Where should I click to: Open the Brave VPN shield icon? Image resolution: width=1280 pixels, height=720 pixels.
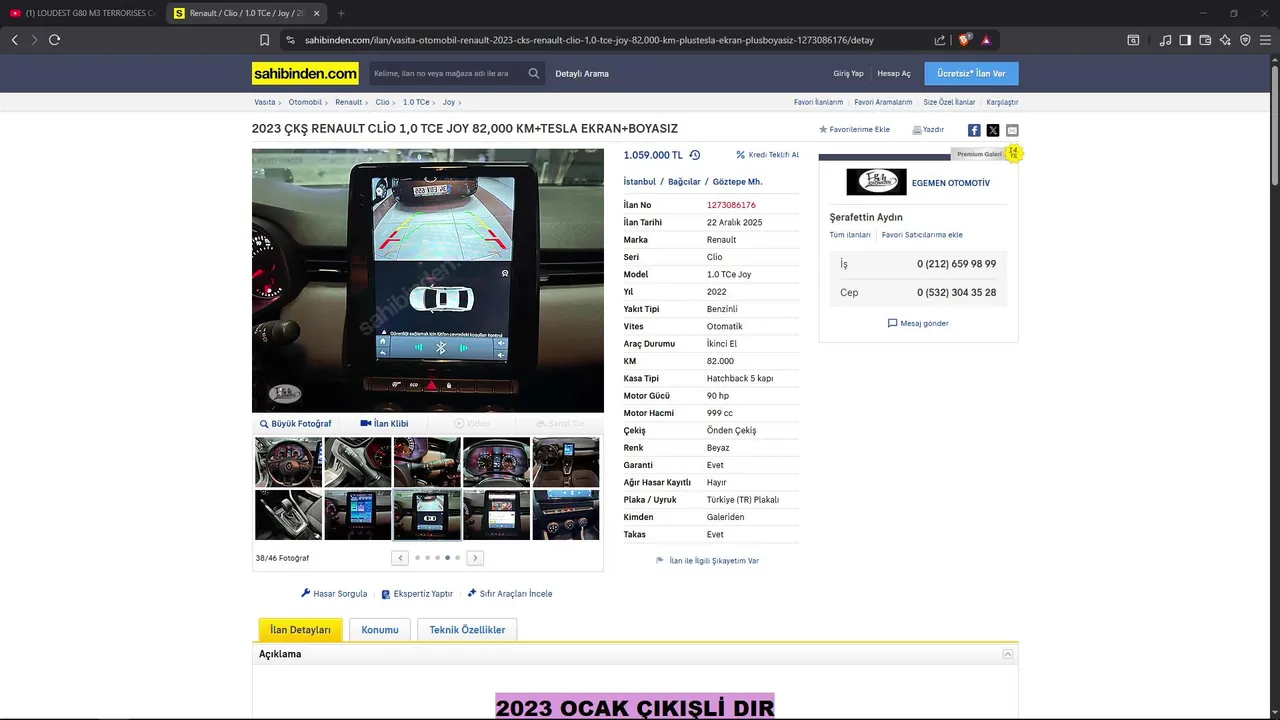pos(1245,40)
